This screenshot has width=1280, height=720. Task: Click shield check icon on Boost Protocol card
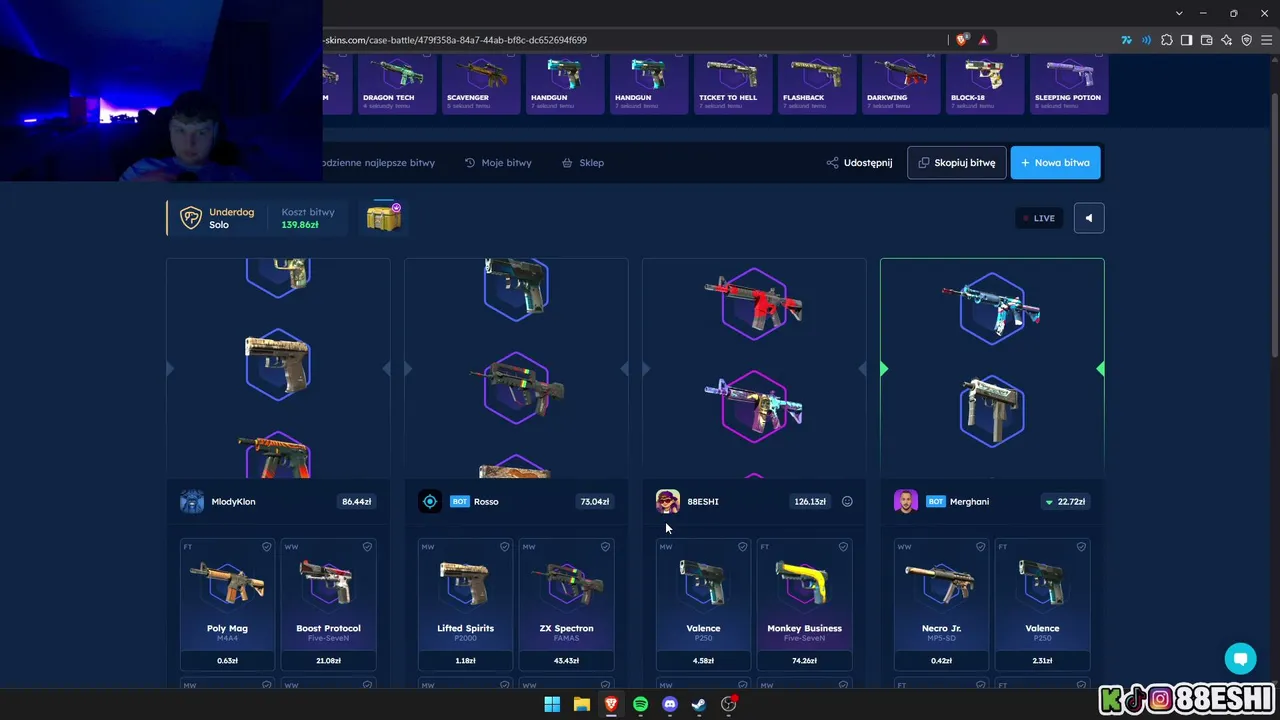(367, 547)
